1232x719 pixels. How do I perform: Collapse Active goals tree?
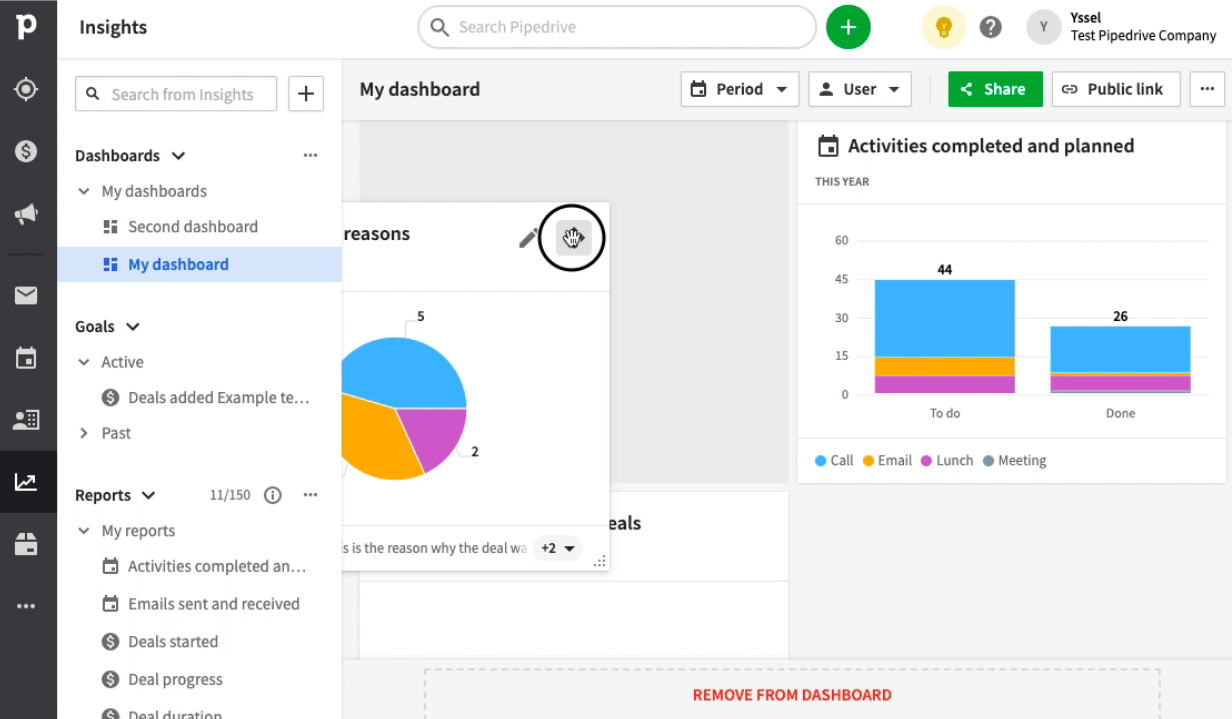84,362
